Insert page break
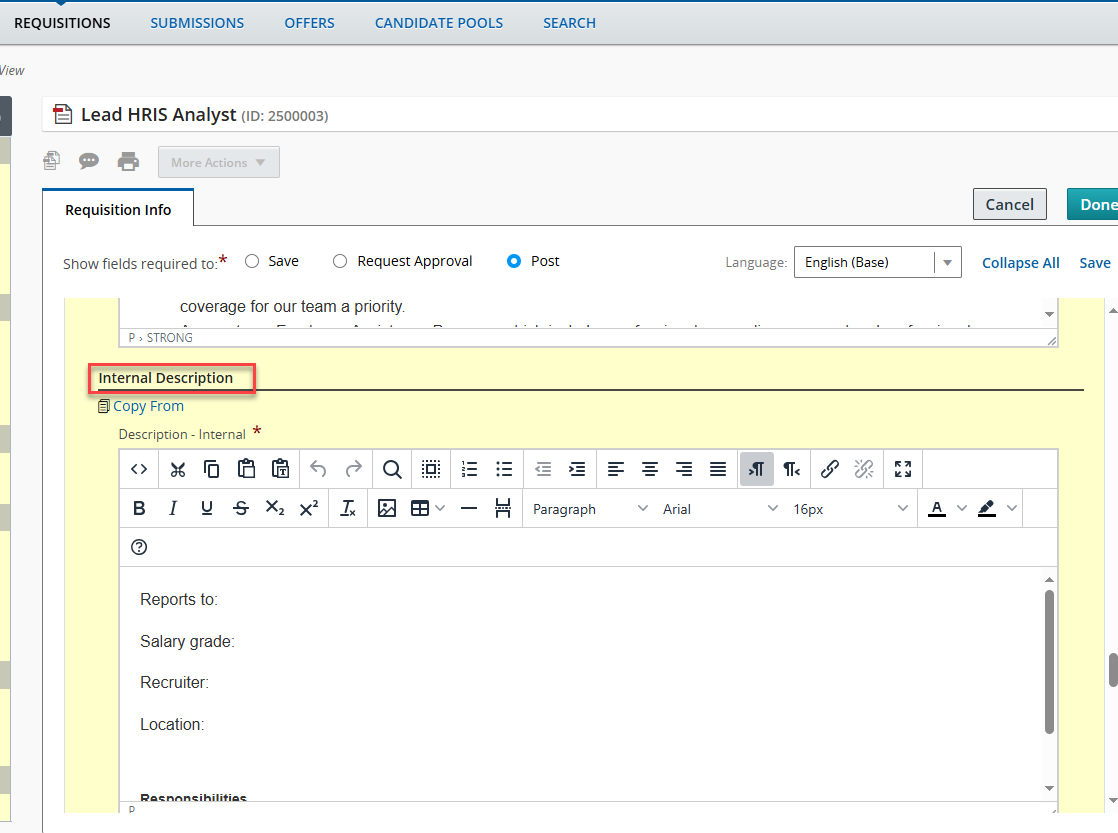Screen dimensions: 1118x833 point(503,509)
